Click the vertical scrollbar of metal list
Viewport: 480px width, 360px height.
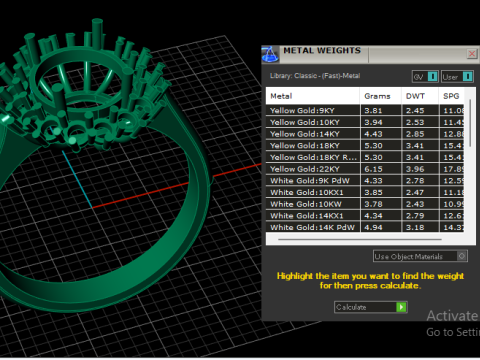pyautogui.click(x=470, y=123)
